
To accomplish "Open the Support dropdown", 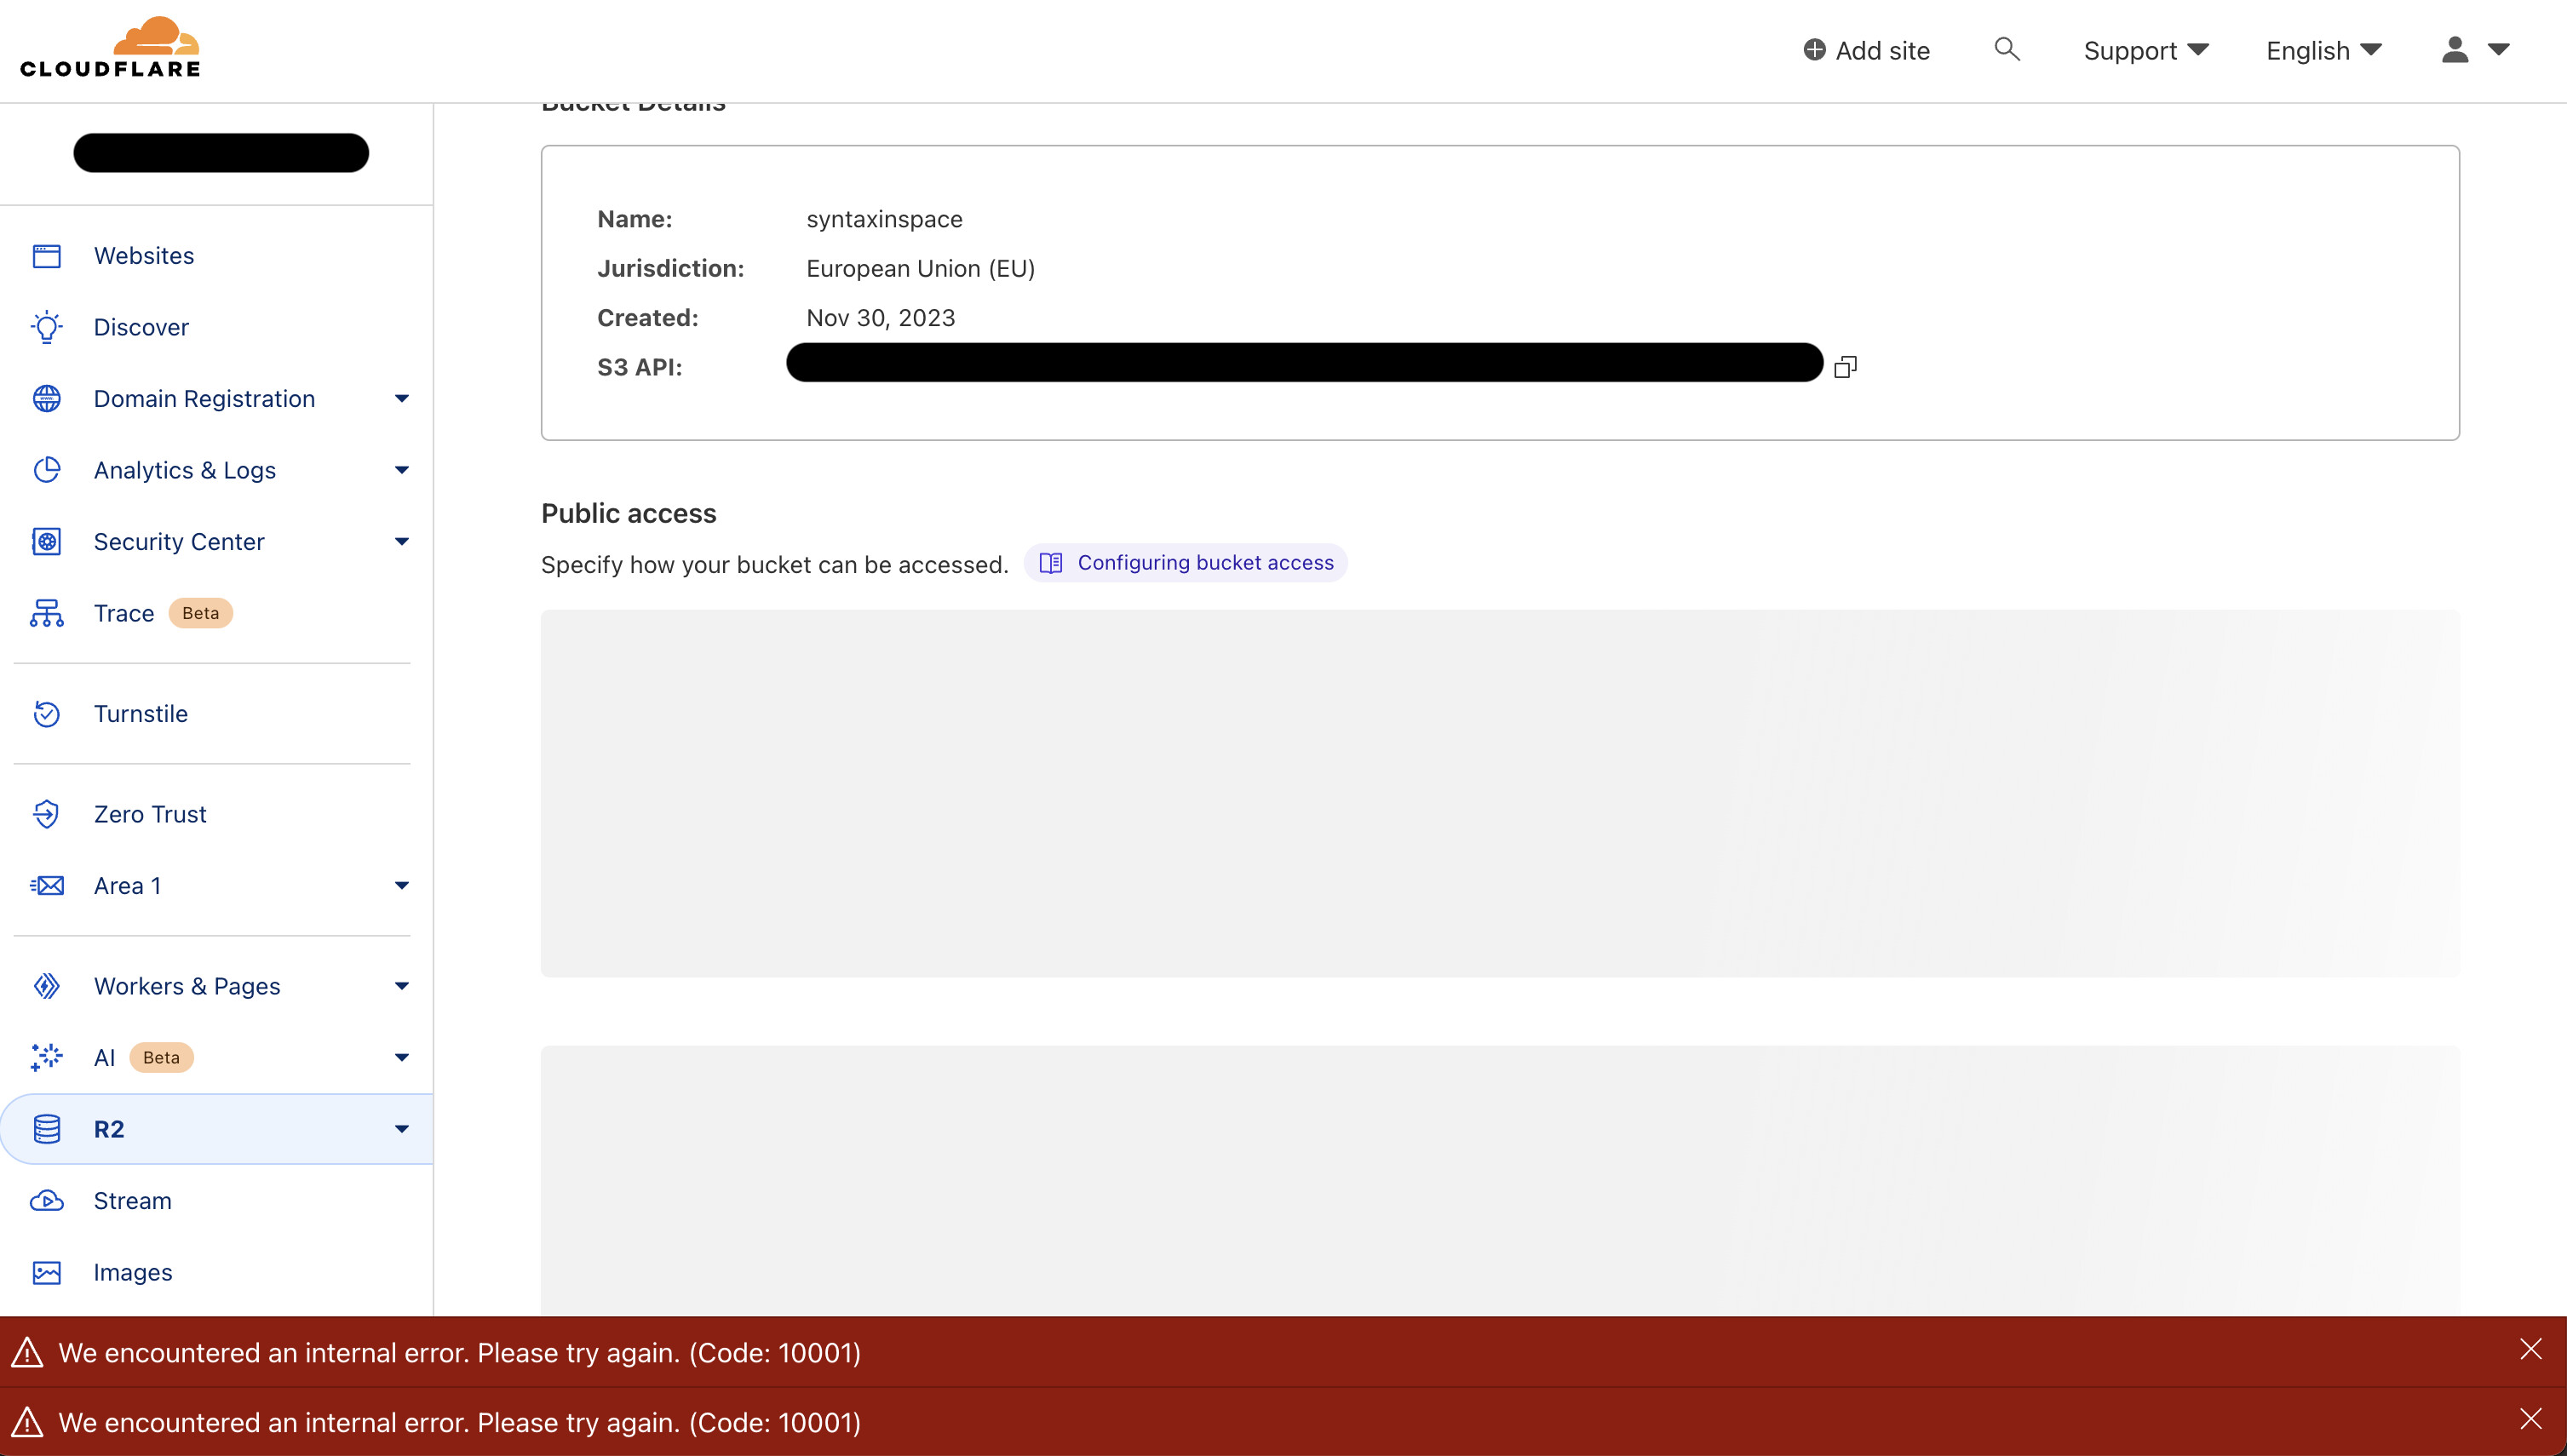I will click(2145, 50).
